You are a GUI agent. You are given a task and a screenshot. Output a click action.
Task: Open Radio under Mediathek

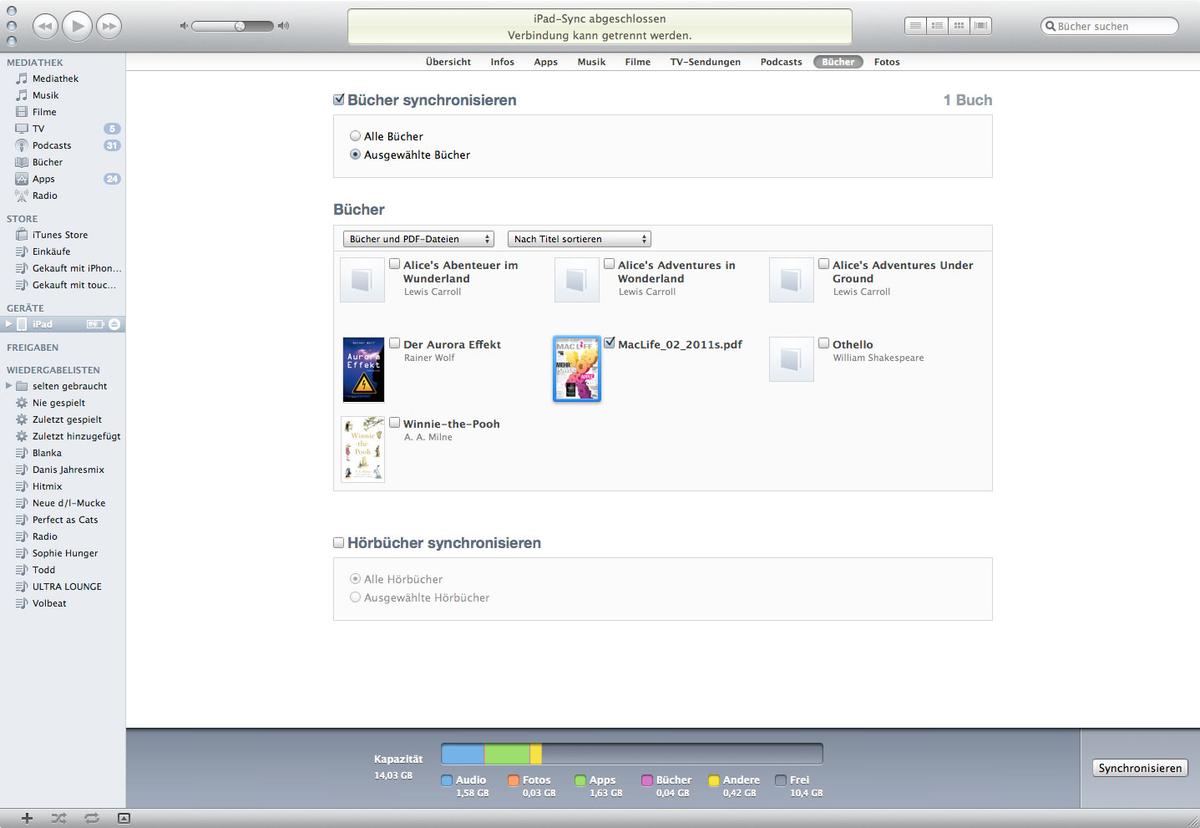(x=45, y=196)
